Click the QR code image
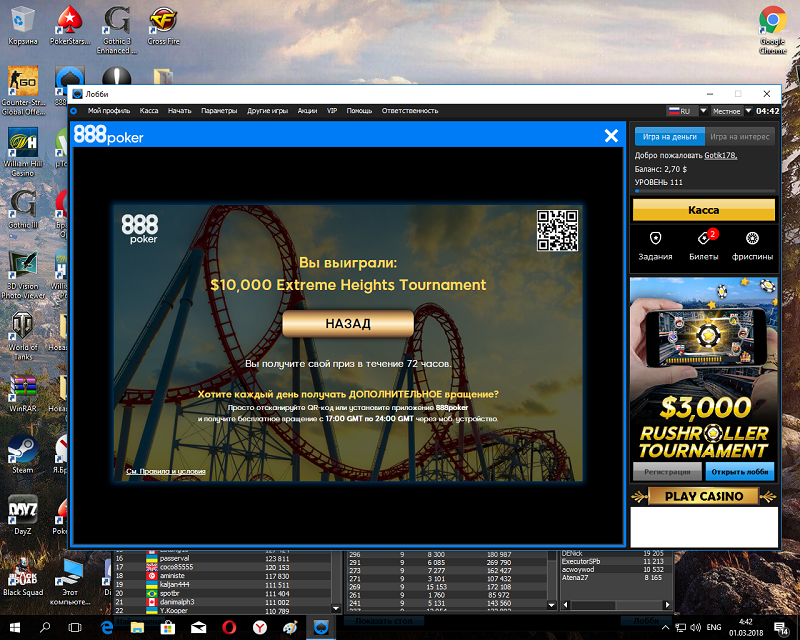Image resolution: width=800 pixels, height=640 pixels. tap(557, 230)
